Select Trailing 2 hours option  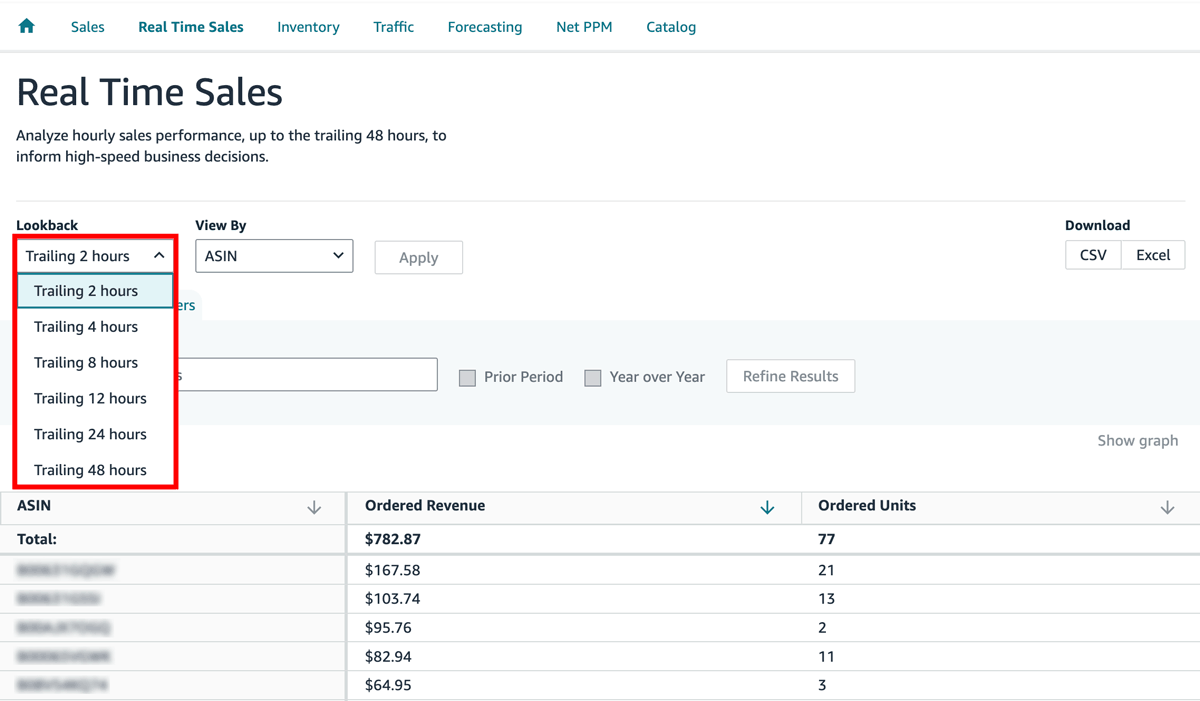[x=95, y=291]
